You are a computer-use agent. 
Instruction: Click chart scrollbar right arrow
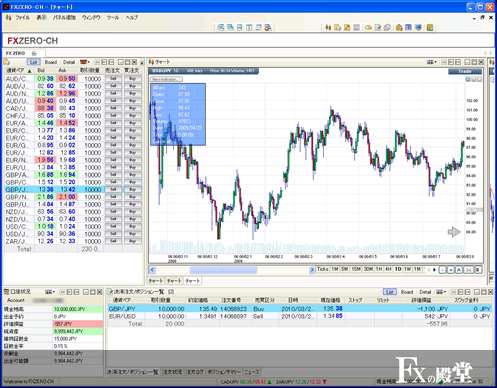point(312,270)
